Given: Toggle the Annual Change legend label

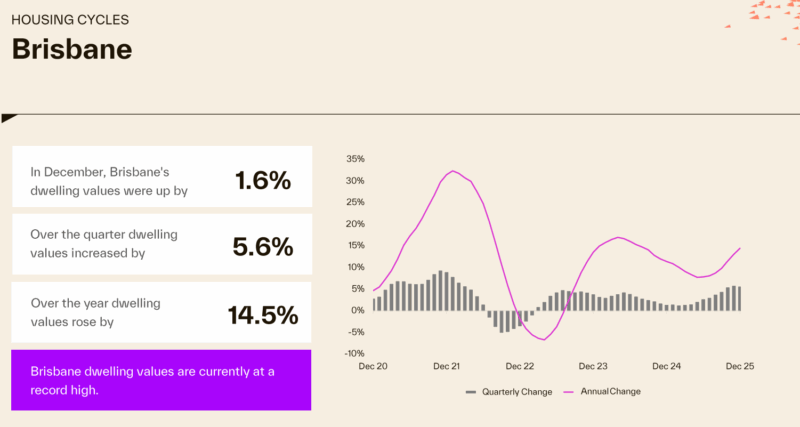Looking at the screenshot, I should pos(612,392).
